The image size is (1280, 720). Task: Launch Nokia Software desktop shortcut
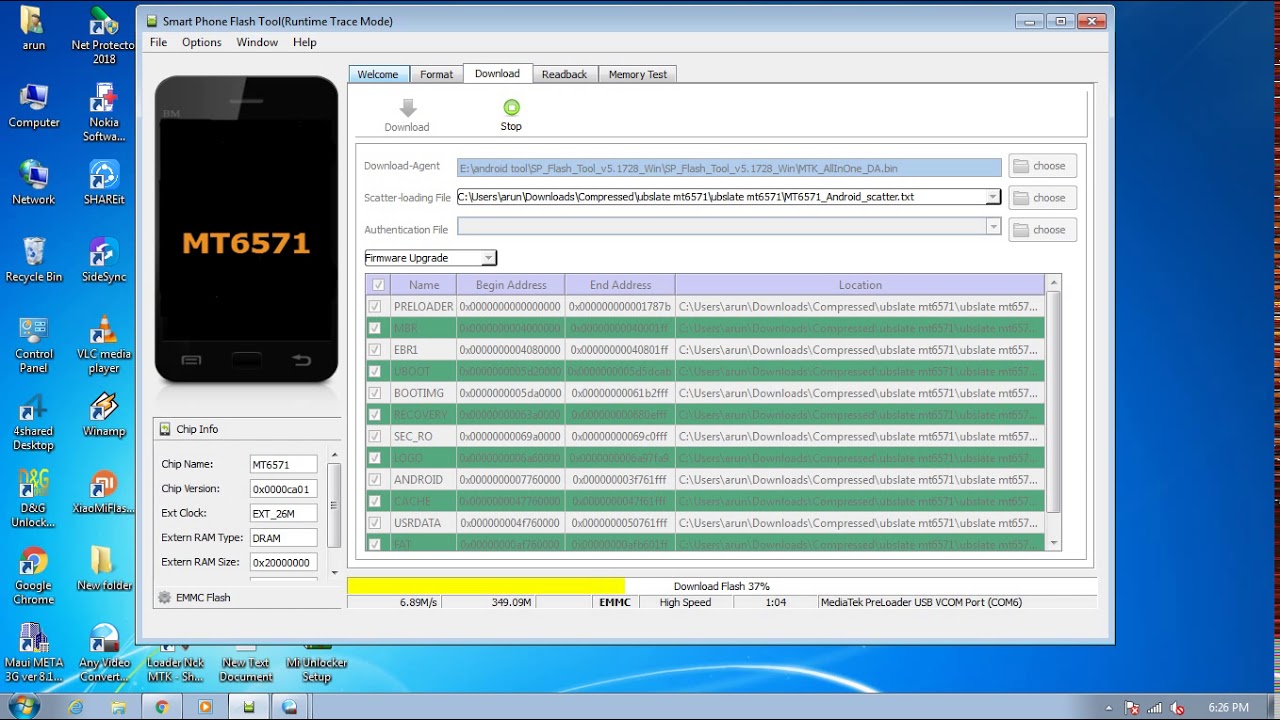pyautogui.click(x=104, y=113)
